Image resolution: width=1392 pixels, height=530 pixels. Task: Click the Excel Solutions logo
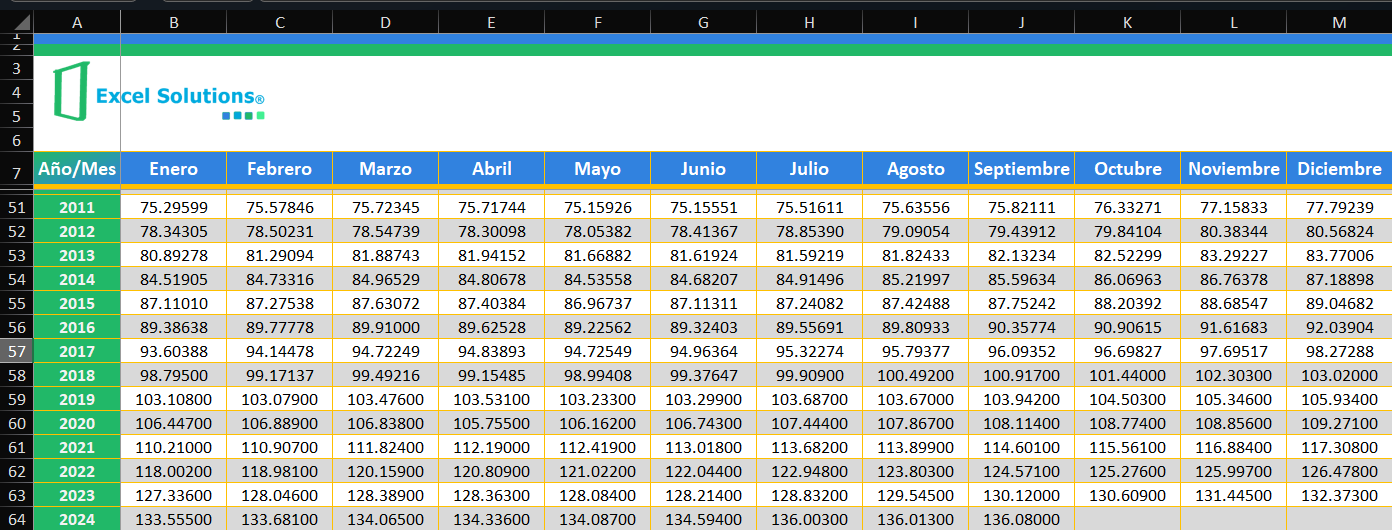coord(159,91)
